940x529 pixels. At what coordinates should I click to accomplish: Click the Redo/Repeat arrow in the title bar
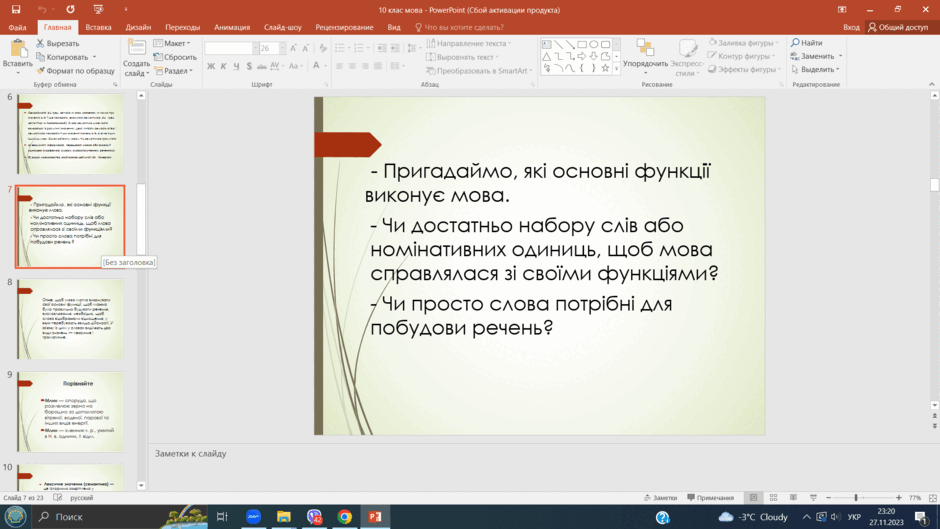click(x=71, y=10)
